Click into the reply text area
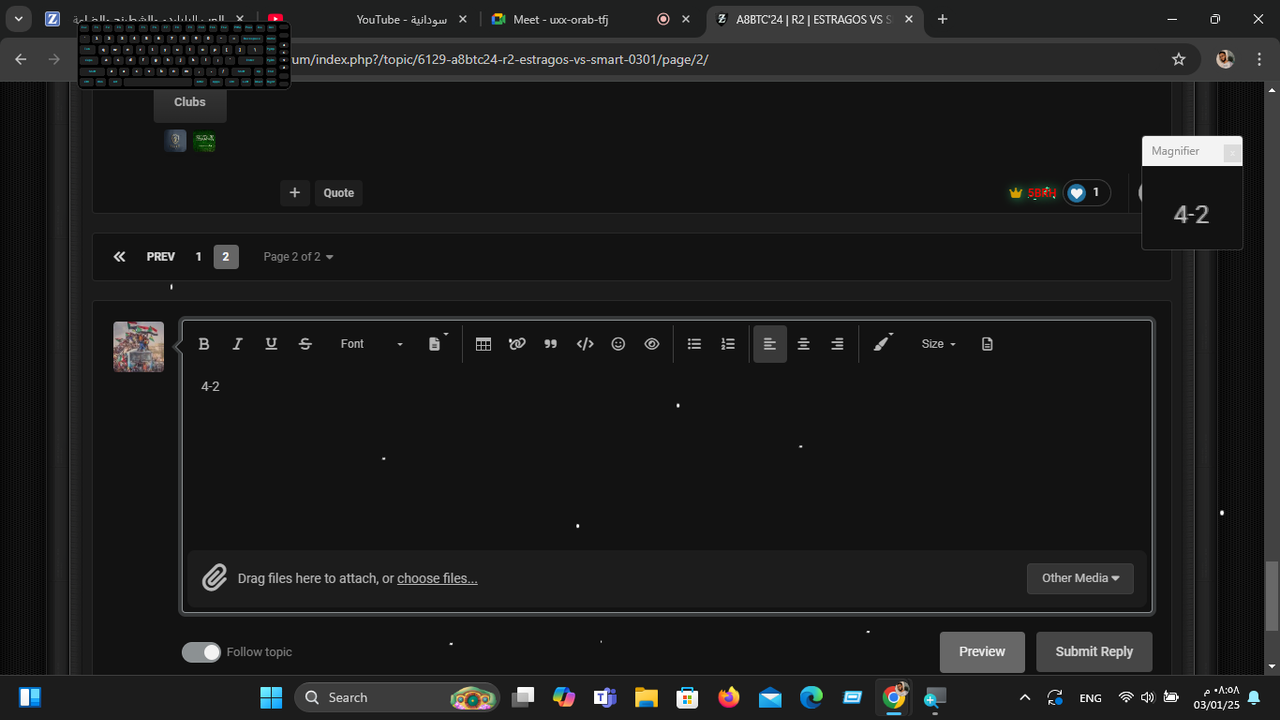Screen dimensions: 1280x720 [667, 460]
